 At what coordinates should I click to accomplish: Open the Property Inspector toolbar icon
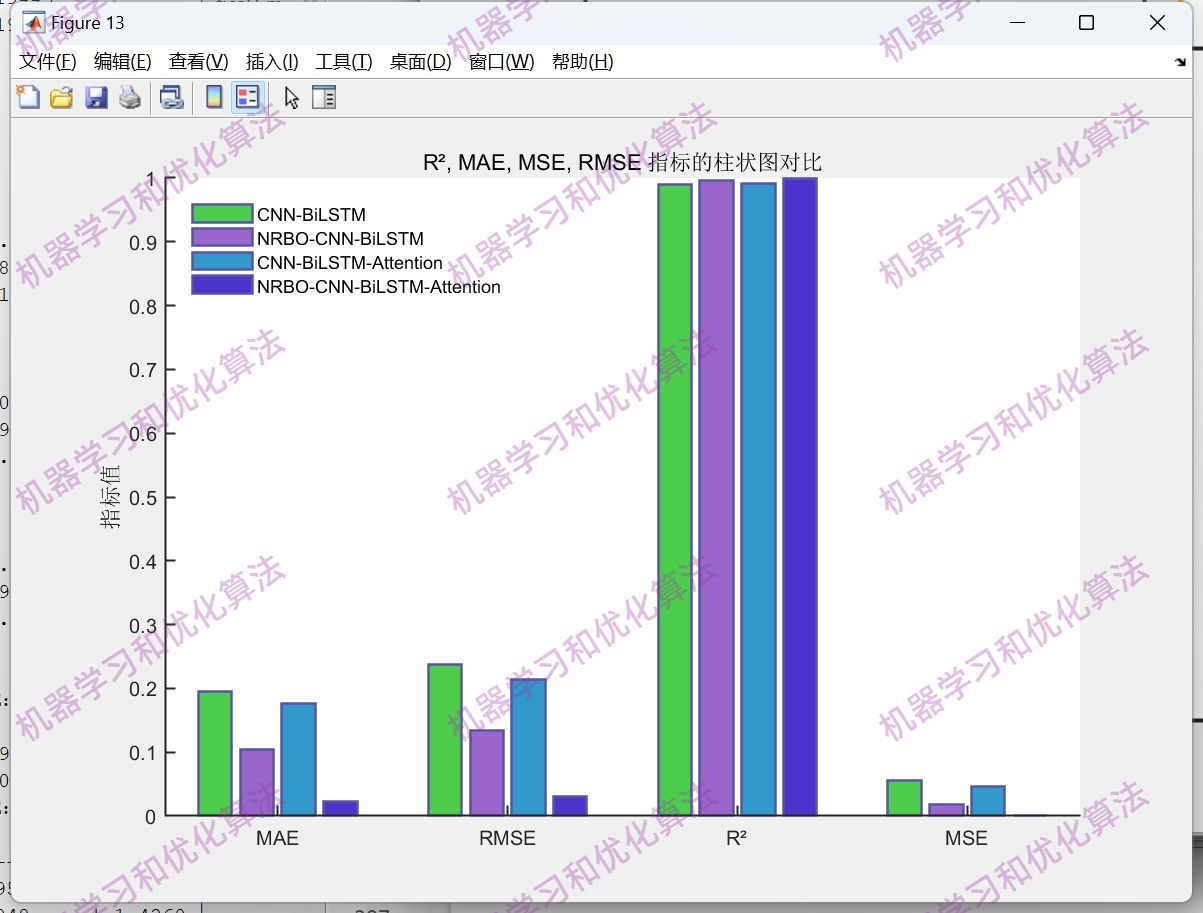point(324,97)
